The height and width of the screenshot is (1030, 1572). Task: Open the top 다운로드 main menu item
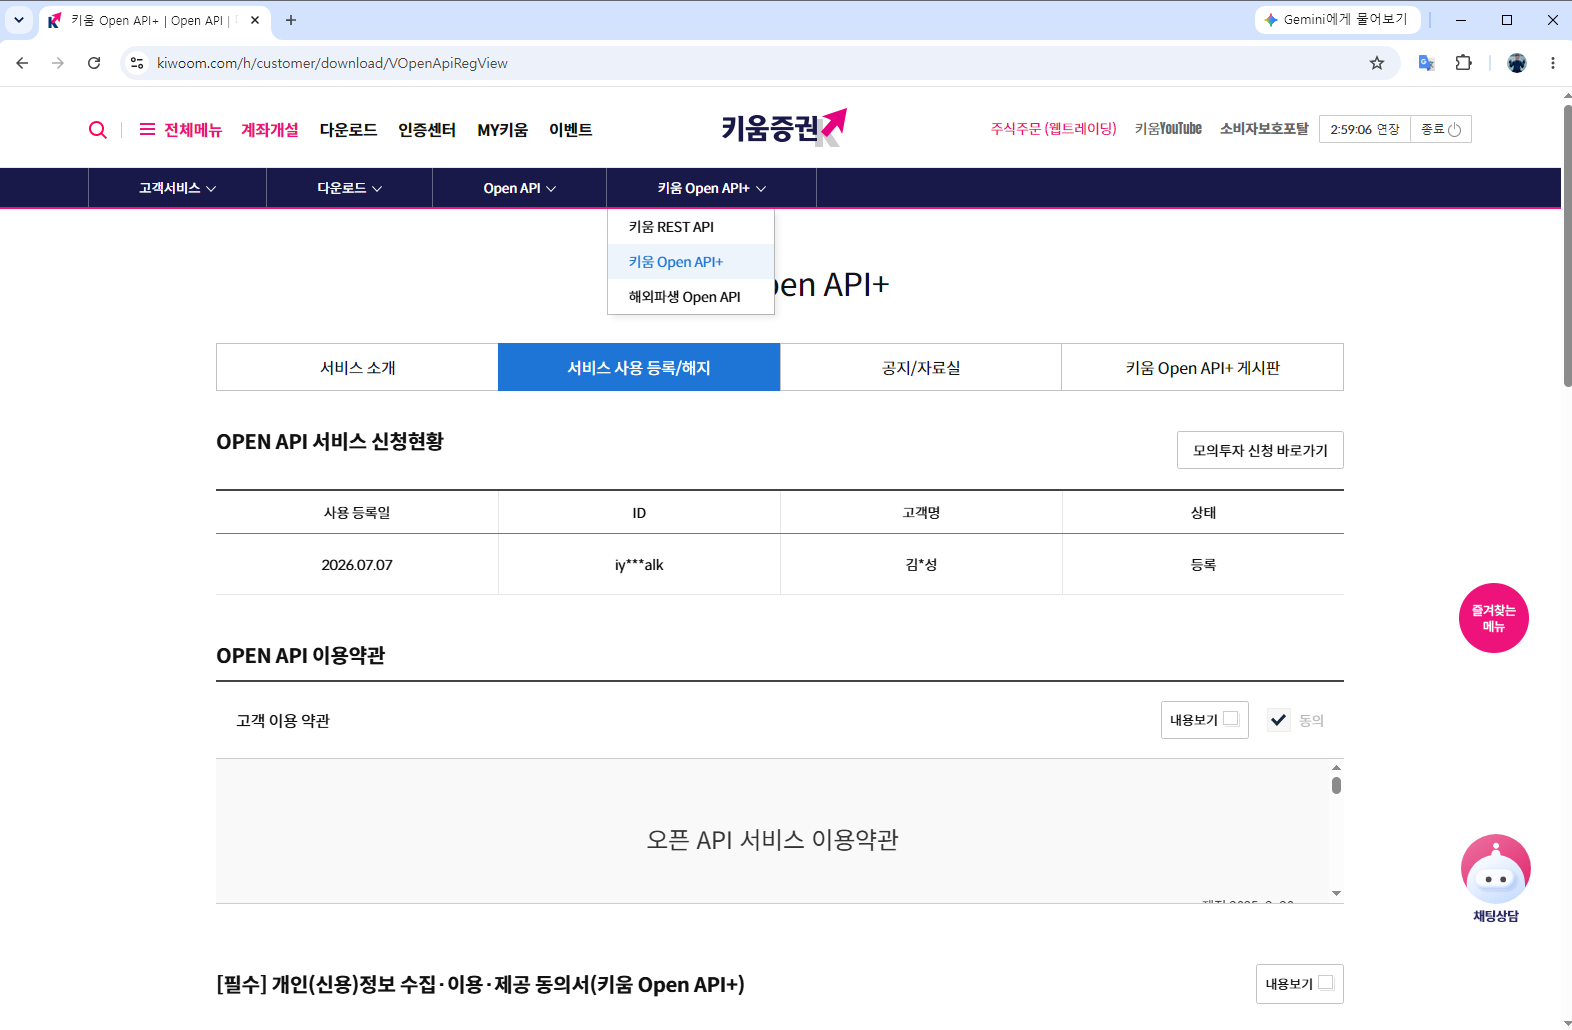[x=348, y=130]
